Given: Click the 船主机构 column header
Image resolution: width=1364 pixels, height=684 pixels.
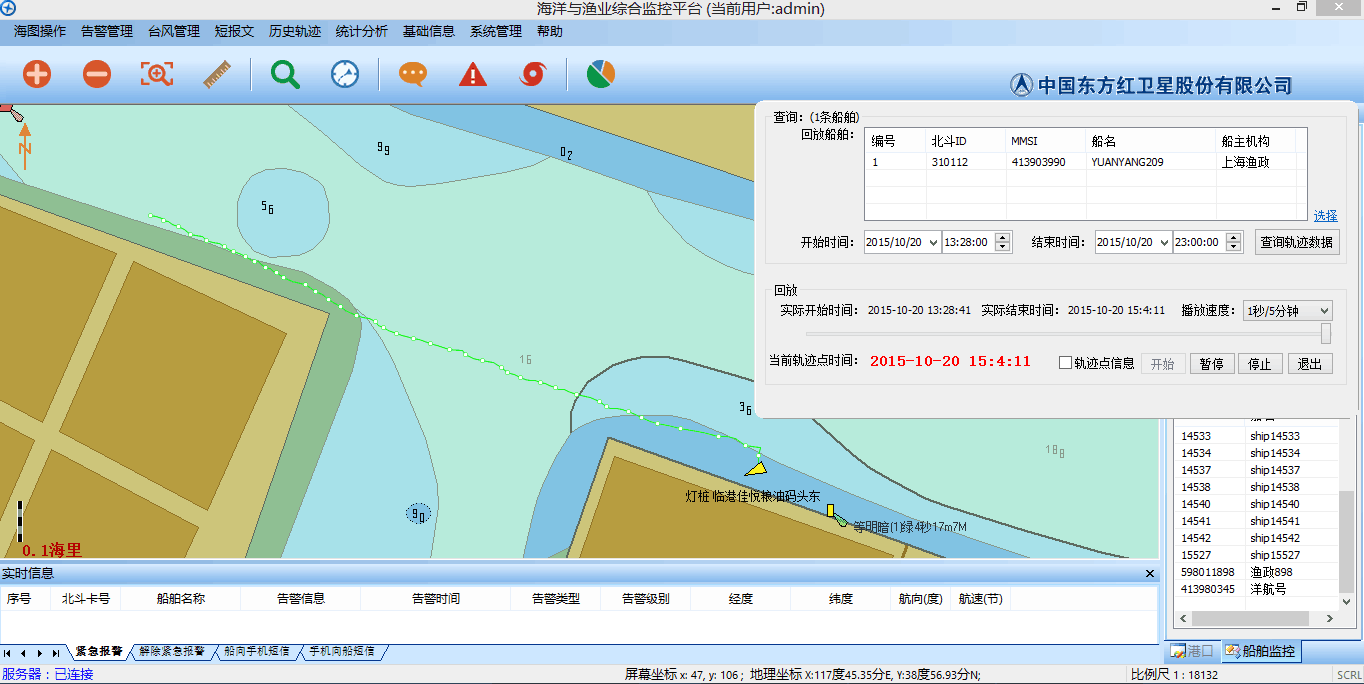Looking at the screenshot, I should click(1256, 141).
